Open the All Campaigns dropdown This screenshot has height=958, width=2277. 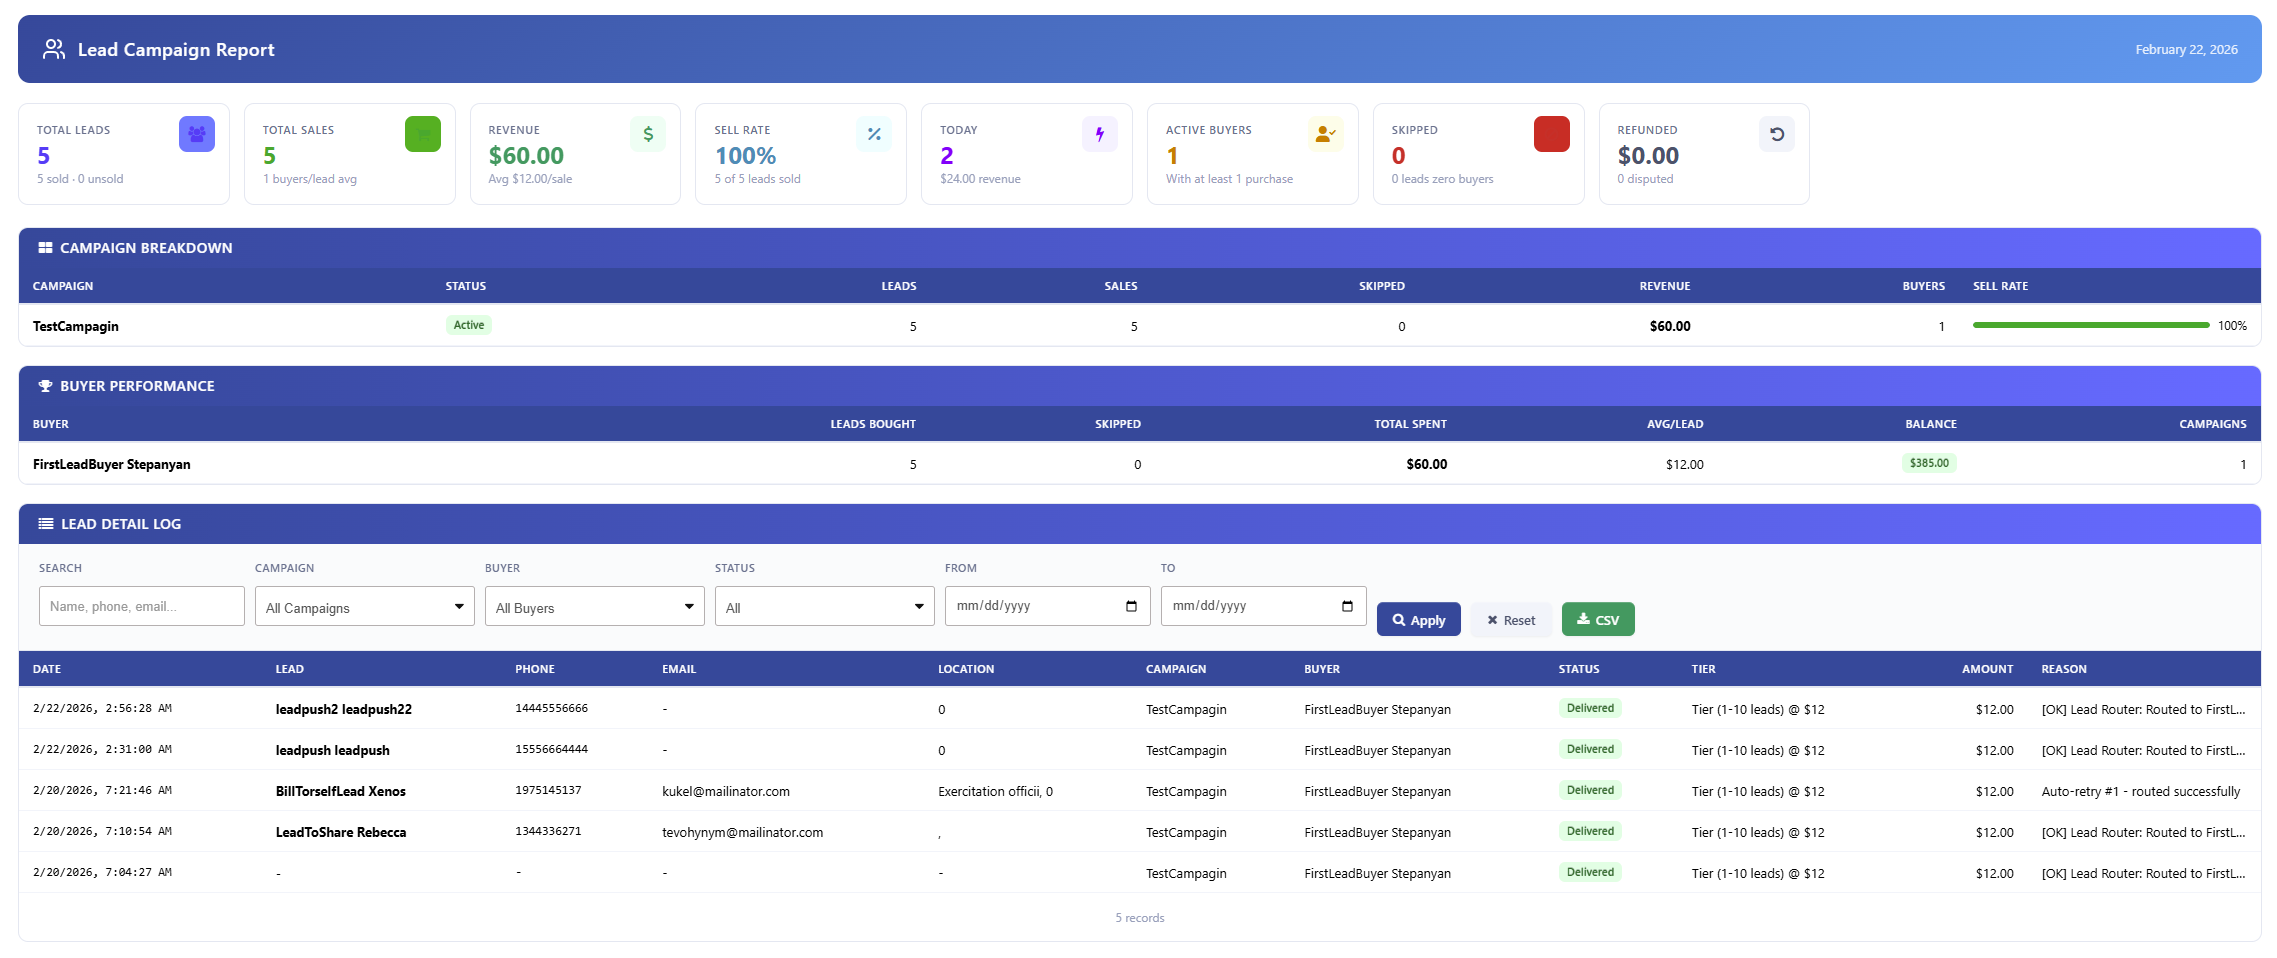click(364, 606)
